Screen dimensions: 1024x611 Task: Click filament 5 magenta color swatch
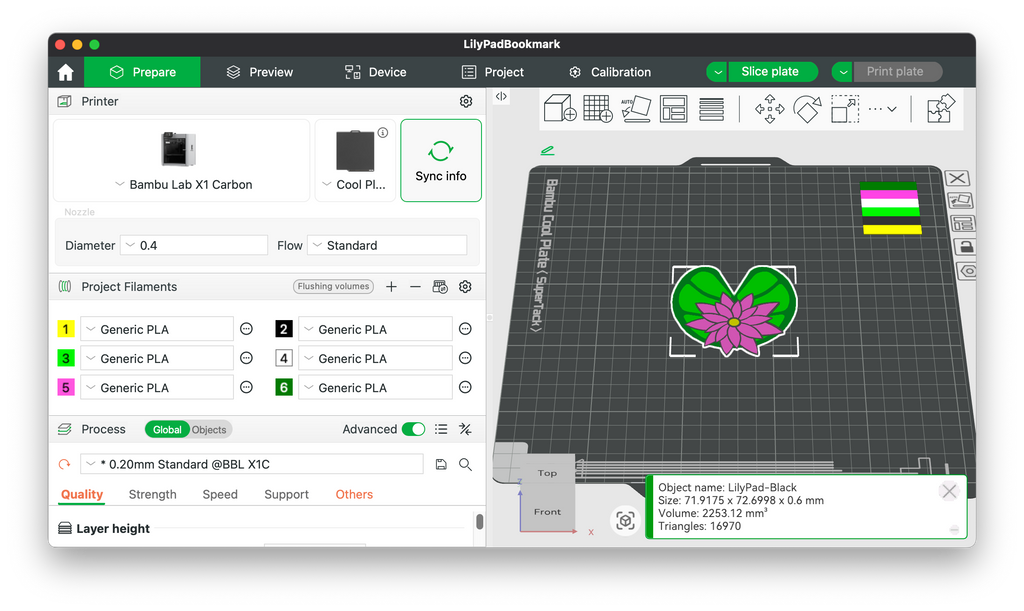point(66,388)
